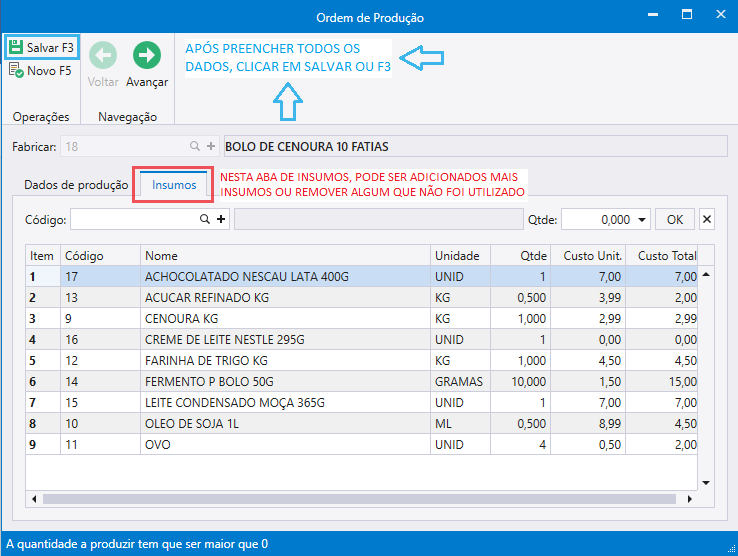Click the Salvar F3 save icon
Viewport: 738px width, 556px height.
[16, 47]
